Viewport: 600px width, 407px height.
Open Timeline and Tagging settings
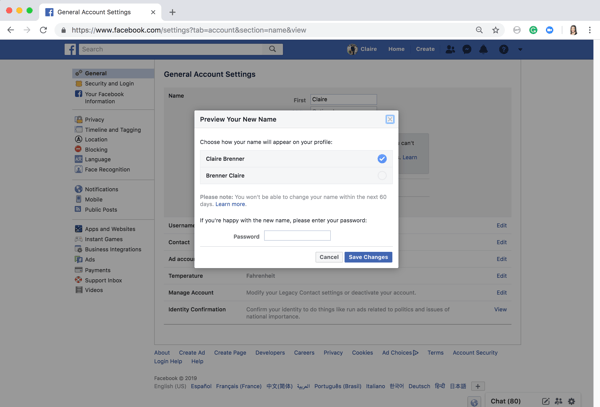coord(112,130)
